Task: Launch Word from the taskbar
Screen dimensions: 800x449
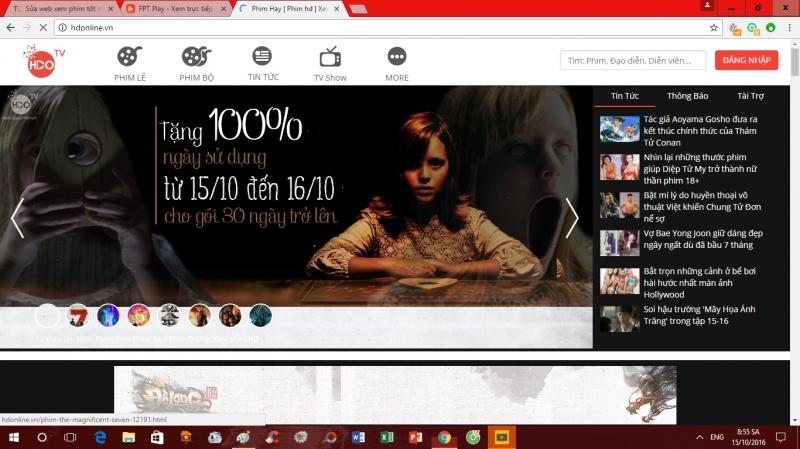Action: coord(358,438)
